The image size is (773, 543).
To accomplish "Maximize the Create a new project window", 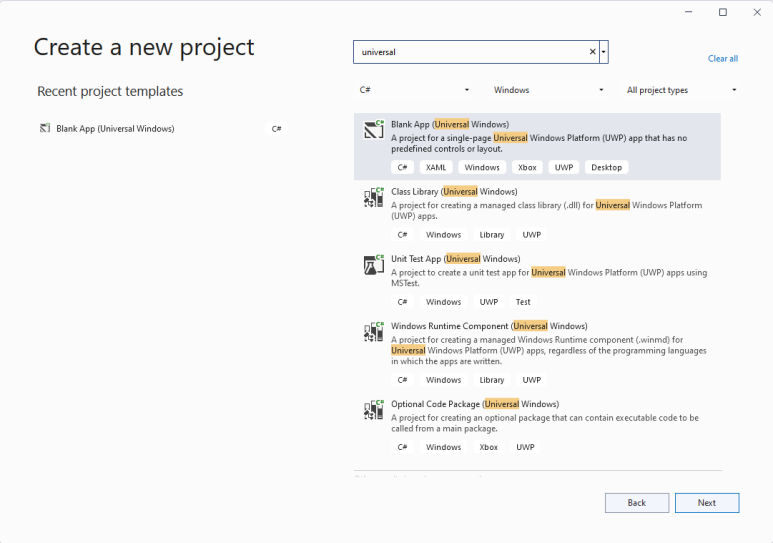I will [723, 12].
